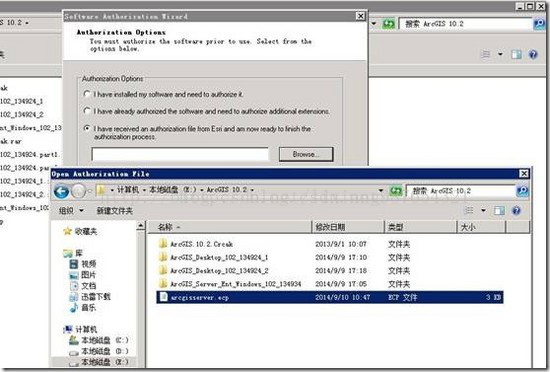550x372 pixels.
Task: Click refresh icon in Open Authorization File dialog
Action: (396, 191)
